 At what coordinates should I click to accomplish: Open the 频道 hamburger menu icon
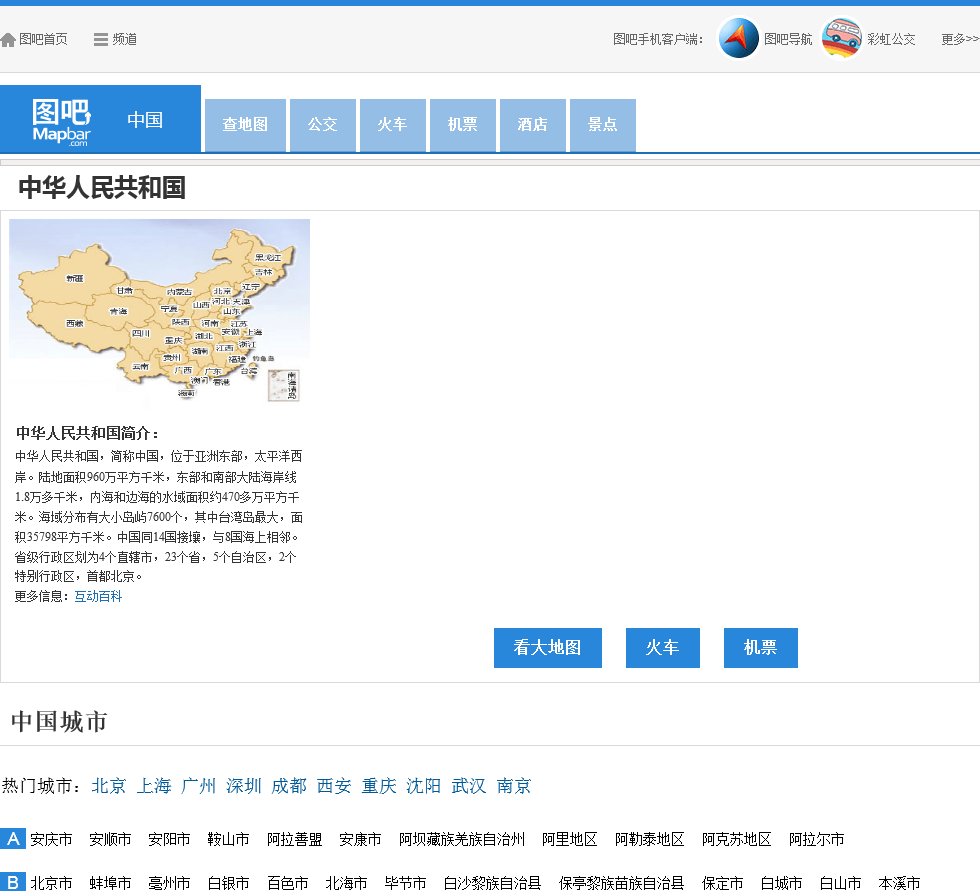pos(101,40)
